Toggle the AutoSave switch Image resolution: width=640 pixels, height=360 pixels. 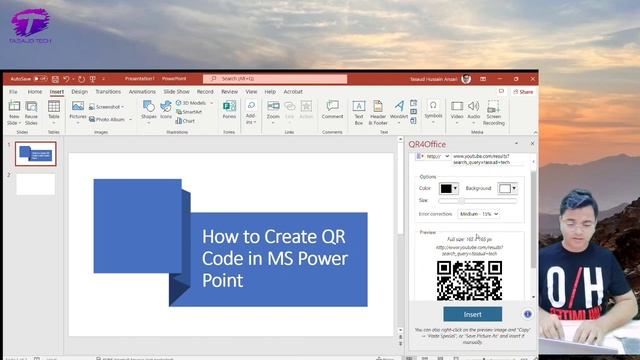click(40, 79)
